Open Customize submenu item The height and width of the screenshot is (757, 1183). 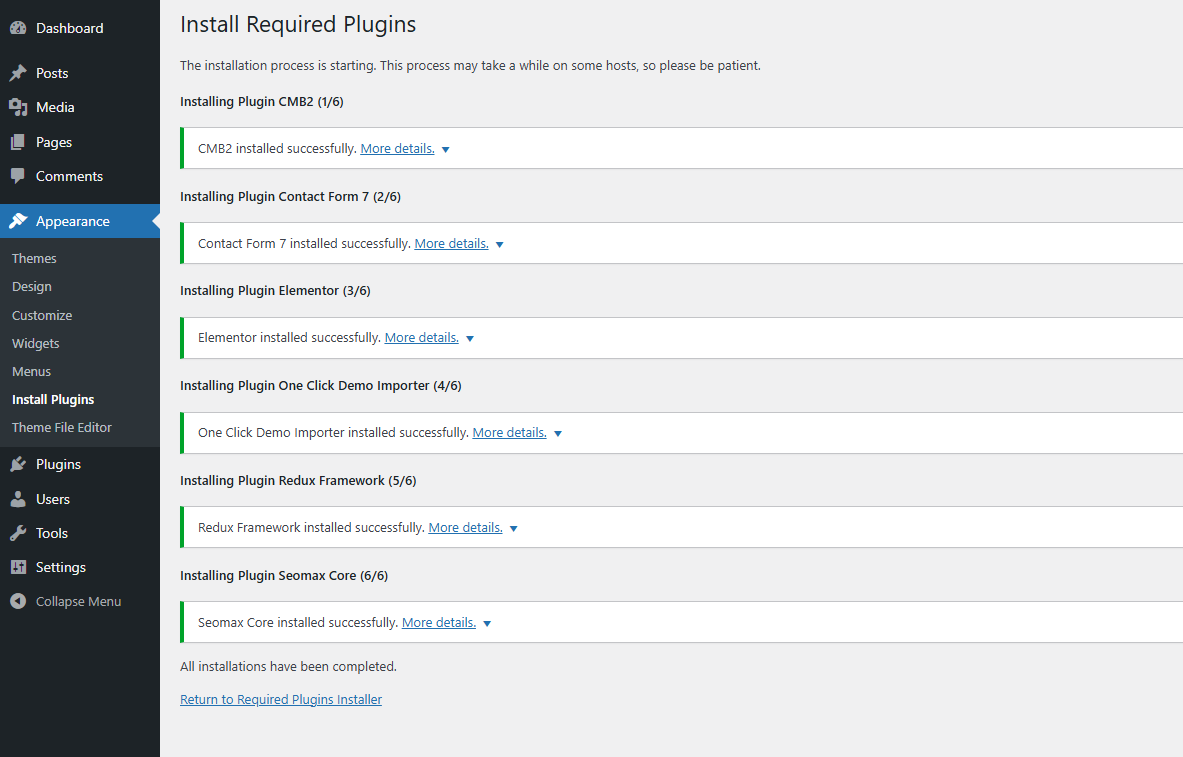(42, 315)
